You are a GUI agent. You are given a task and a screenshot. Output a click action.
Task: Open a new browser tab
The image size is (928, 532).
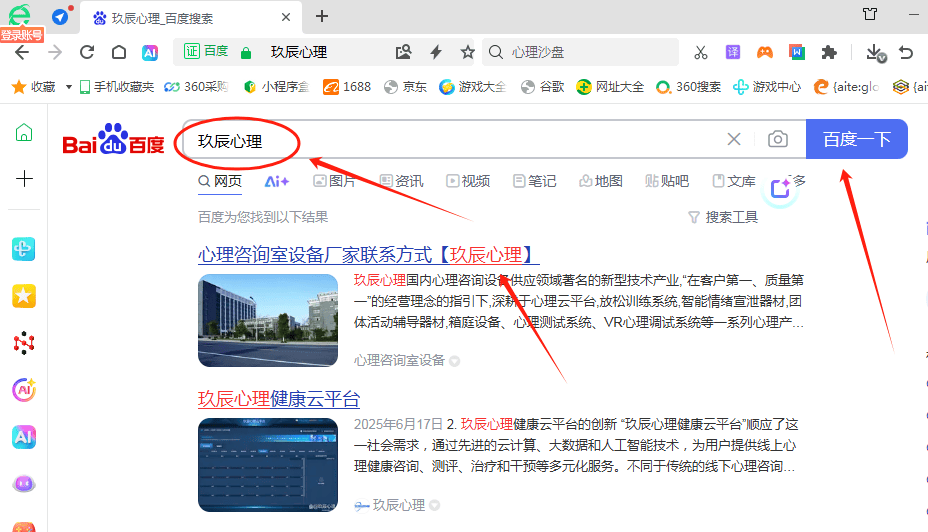(322, 16)
